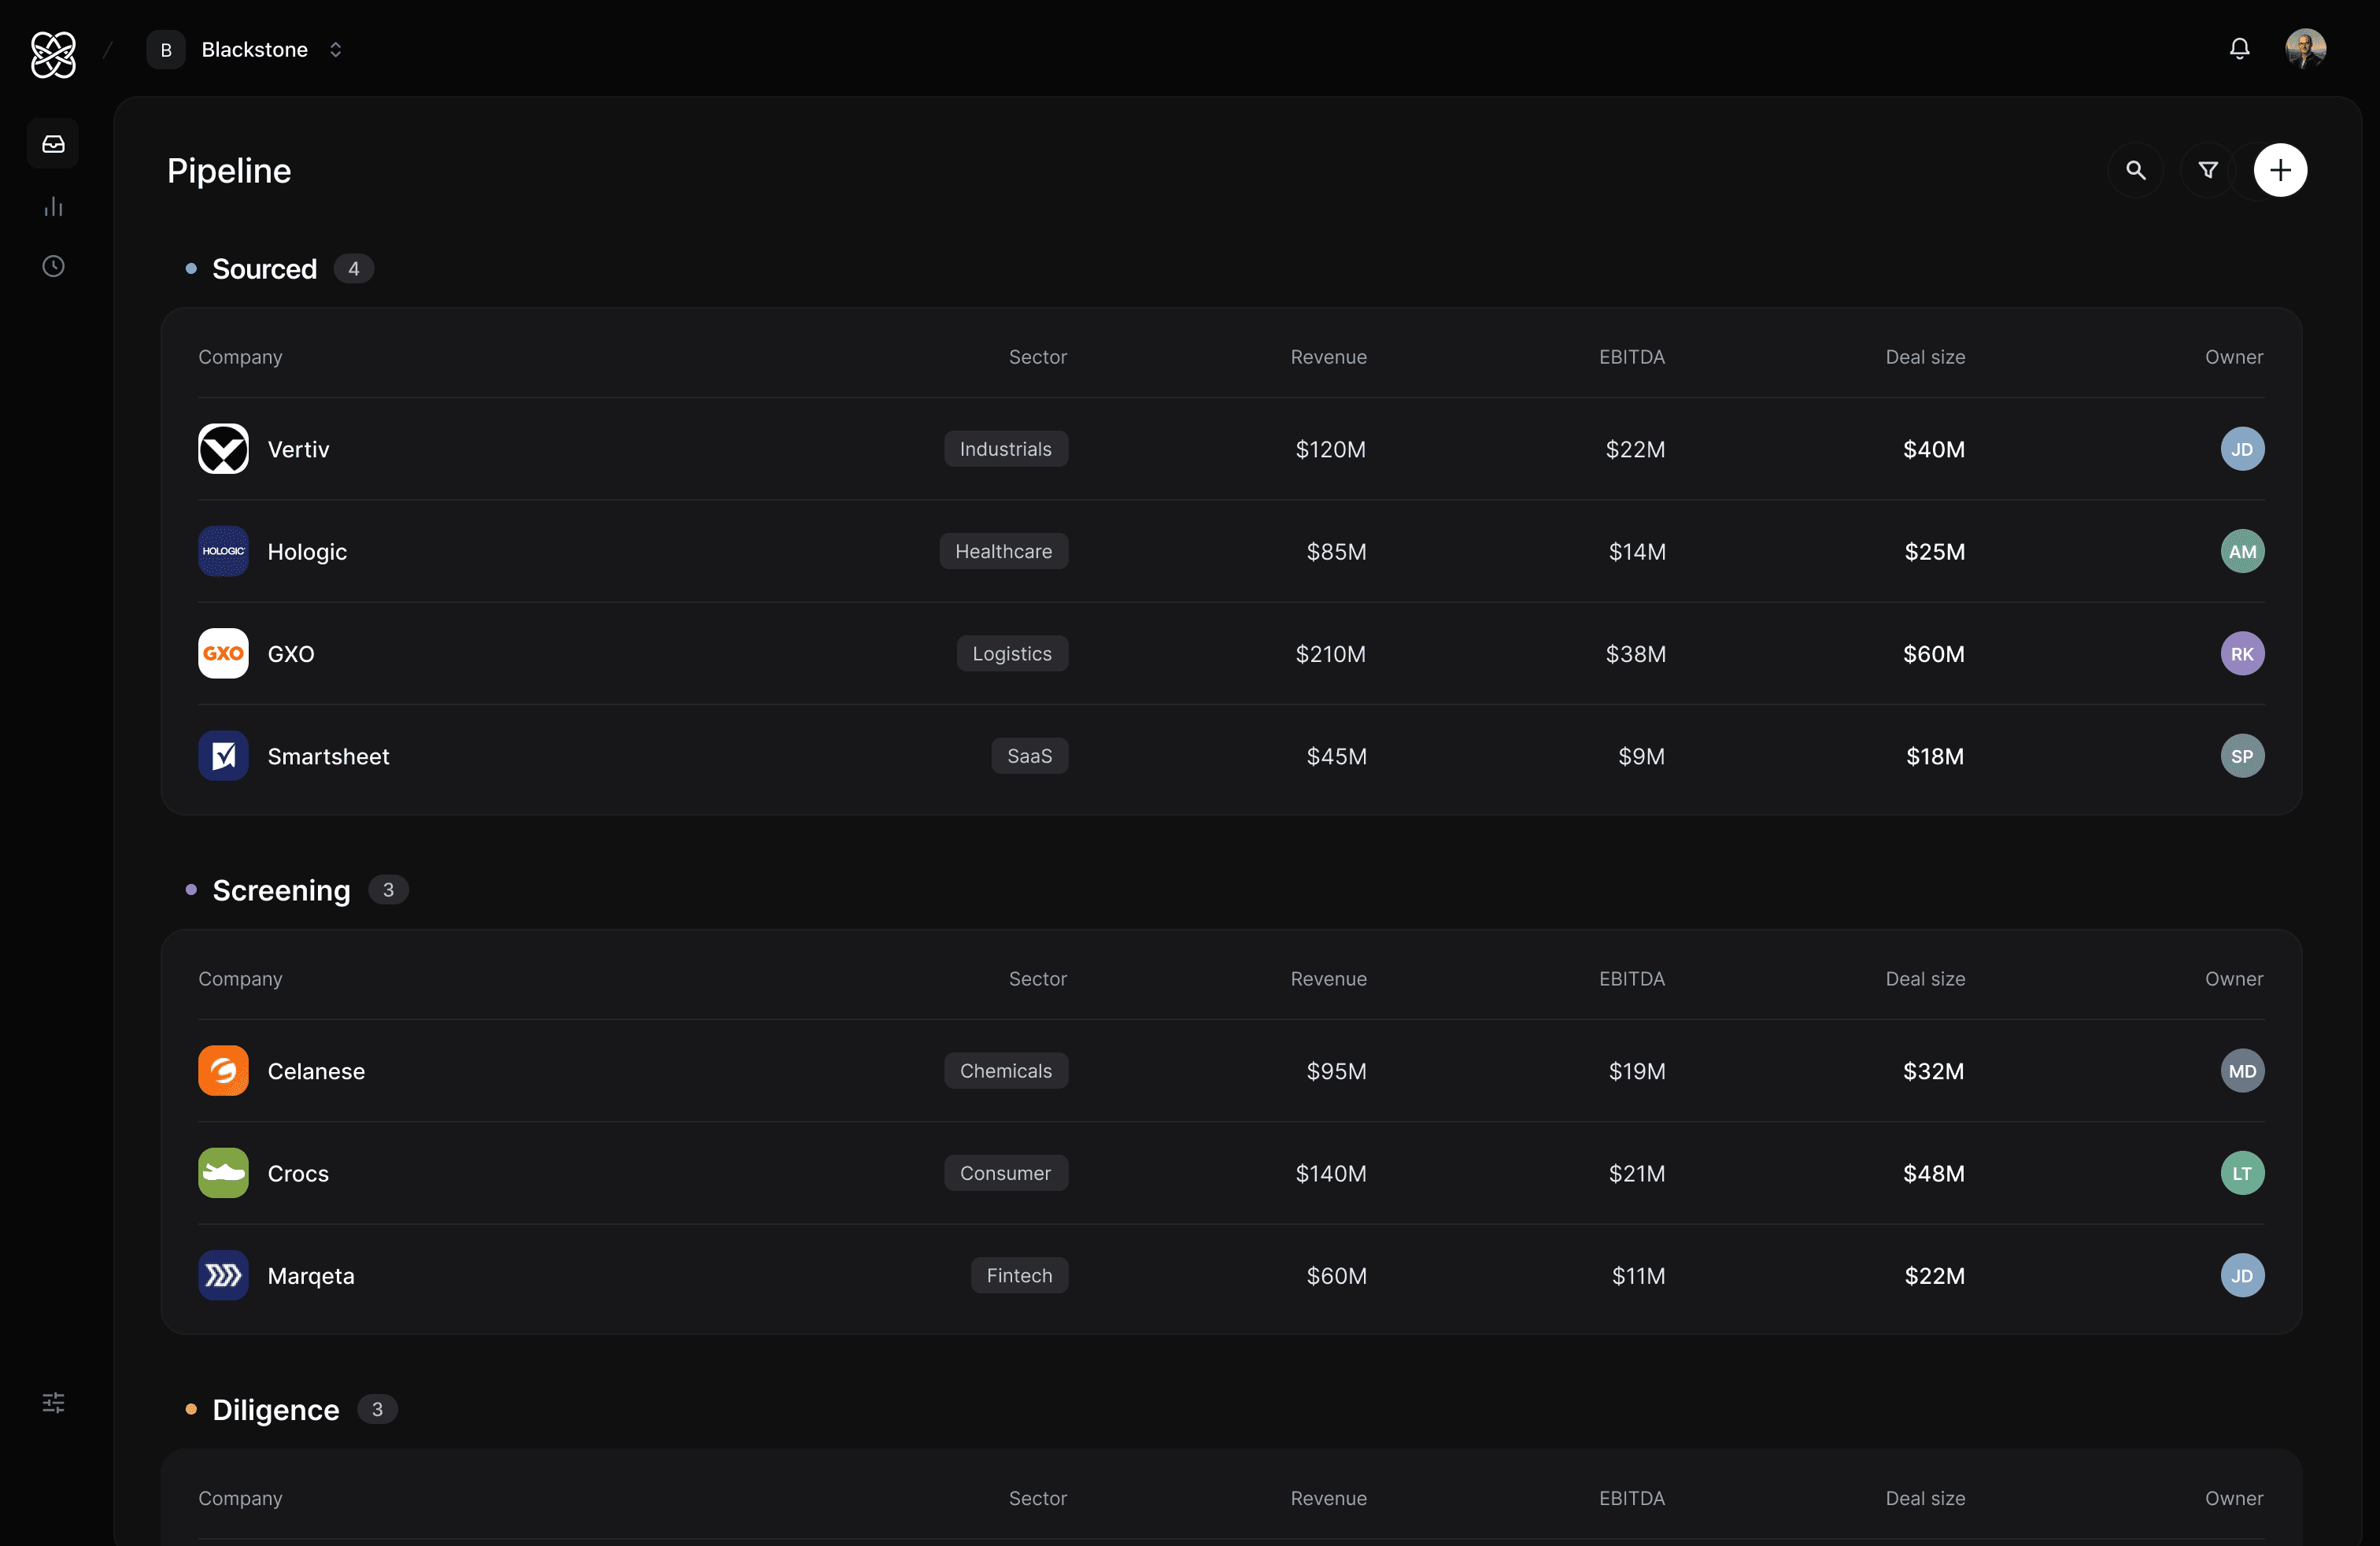Open the pipeline filter funnel icon
2380x1546 pixels.
click(2208, 170)
